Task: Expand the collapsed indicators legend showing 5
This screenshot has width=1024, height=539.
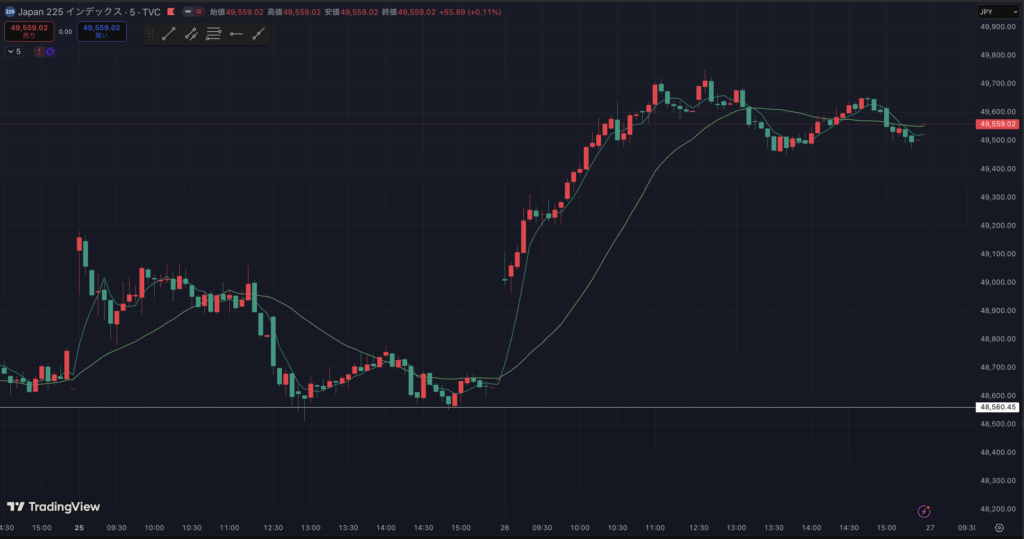Action: tap(14, 51)
